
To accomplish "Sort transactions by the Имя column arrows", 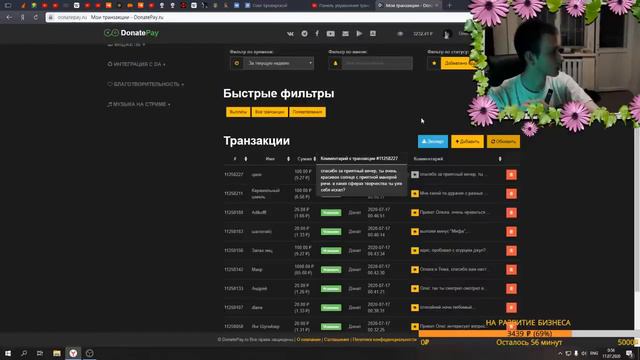I will pos(288,159).
